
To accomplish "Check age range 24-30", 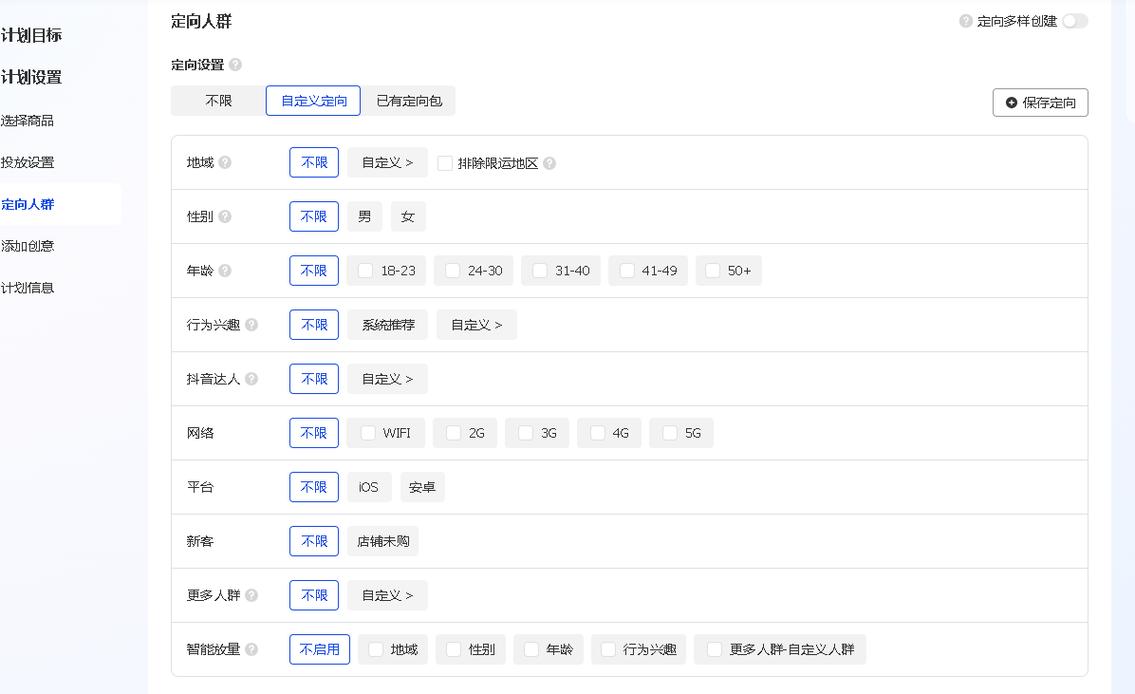I will (x=452, y=271).
